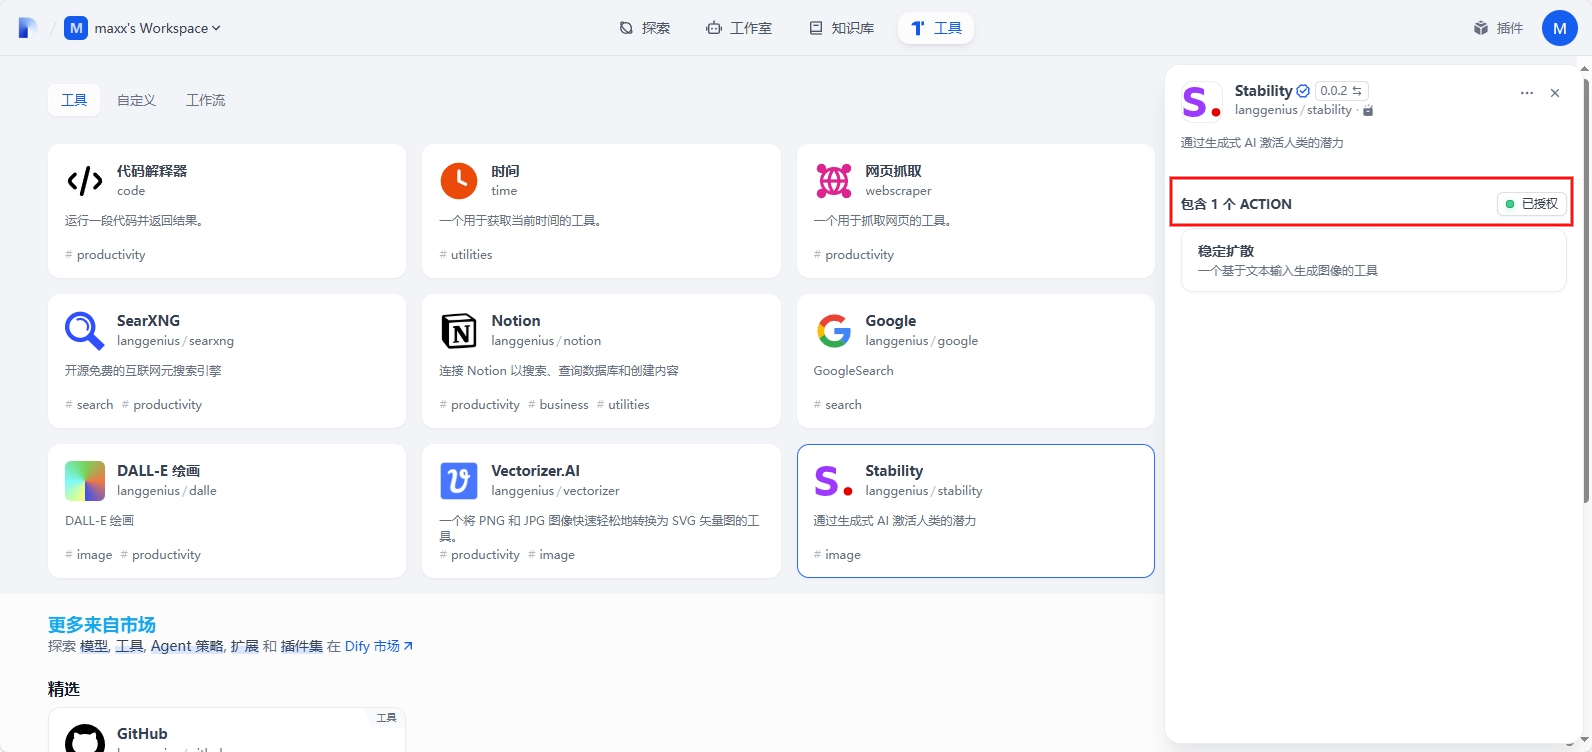Open the 工作室 nav tab
The image size is (1592, 752).
click(739, 28)
